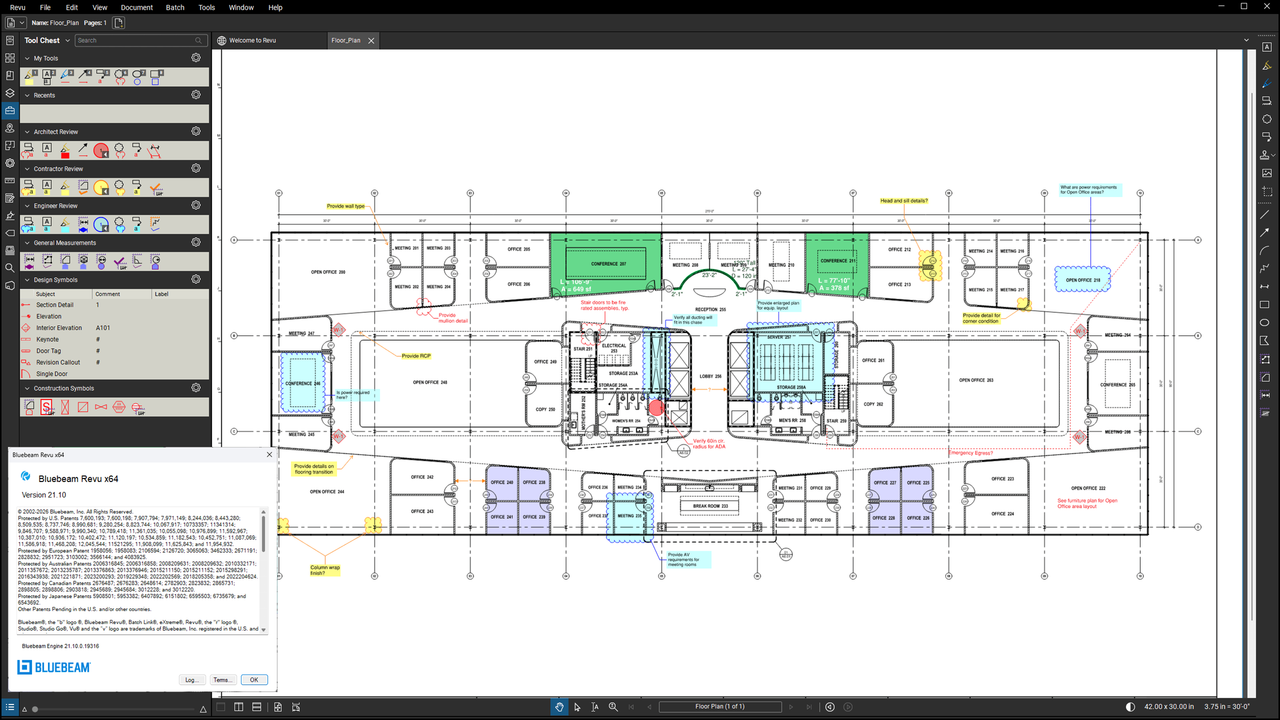The height and width of the screenshot is (720, 1280).
Task: Click the Log... button in About dialog
Action: (193, 680)
